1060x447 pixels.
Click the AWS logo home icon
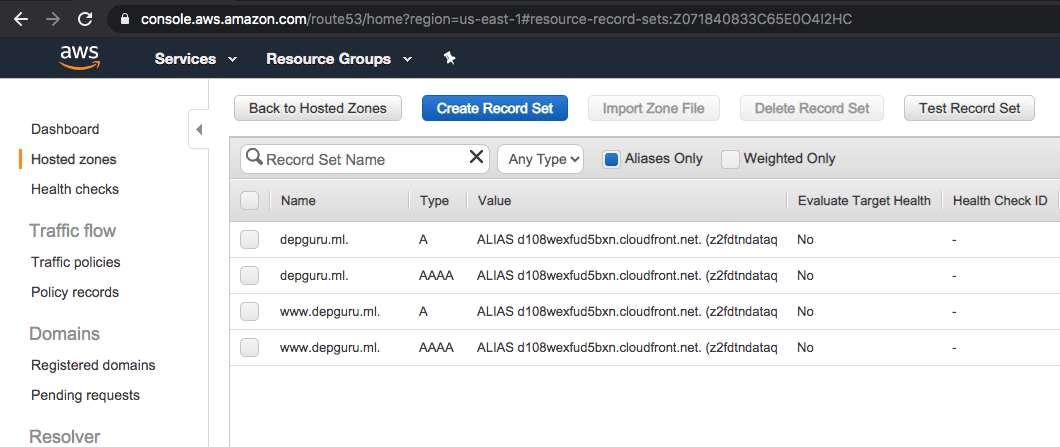(79, 58)
